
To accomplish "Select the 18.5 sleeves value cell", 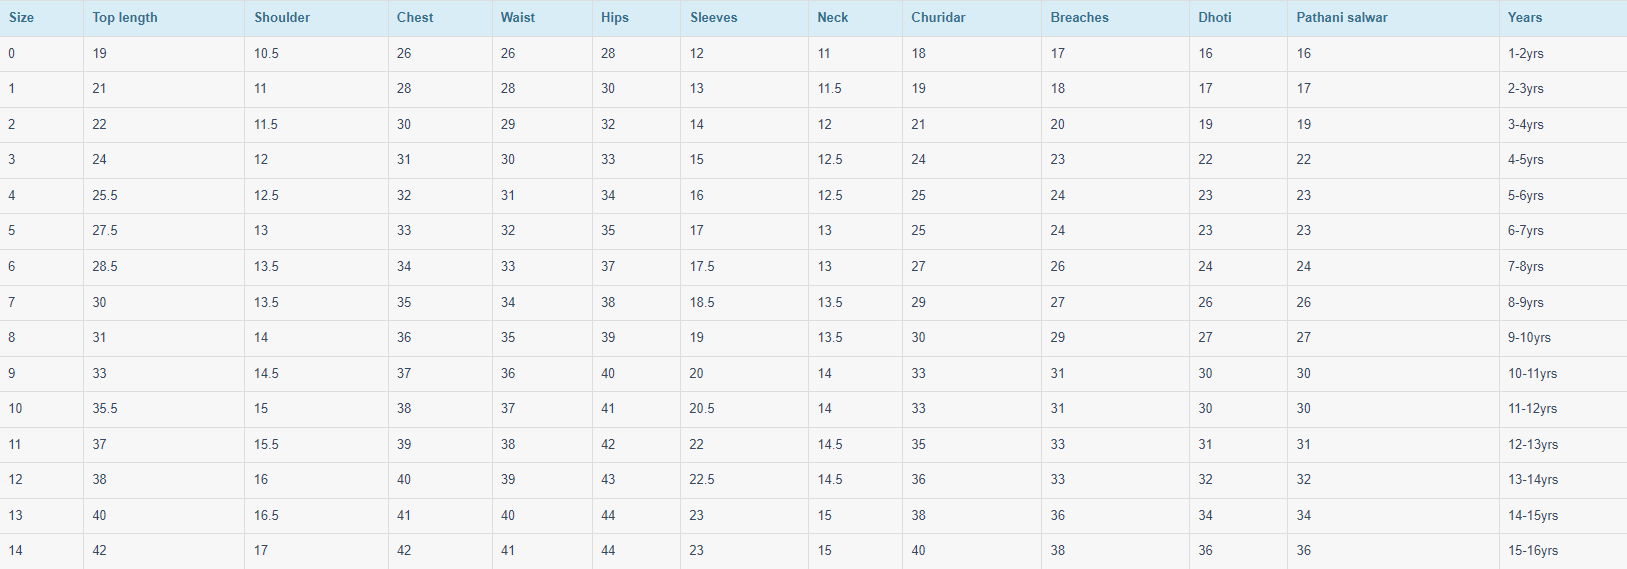I will coord(702,303).
